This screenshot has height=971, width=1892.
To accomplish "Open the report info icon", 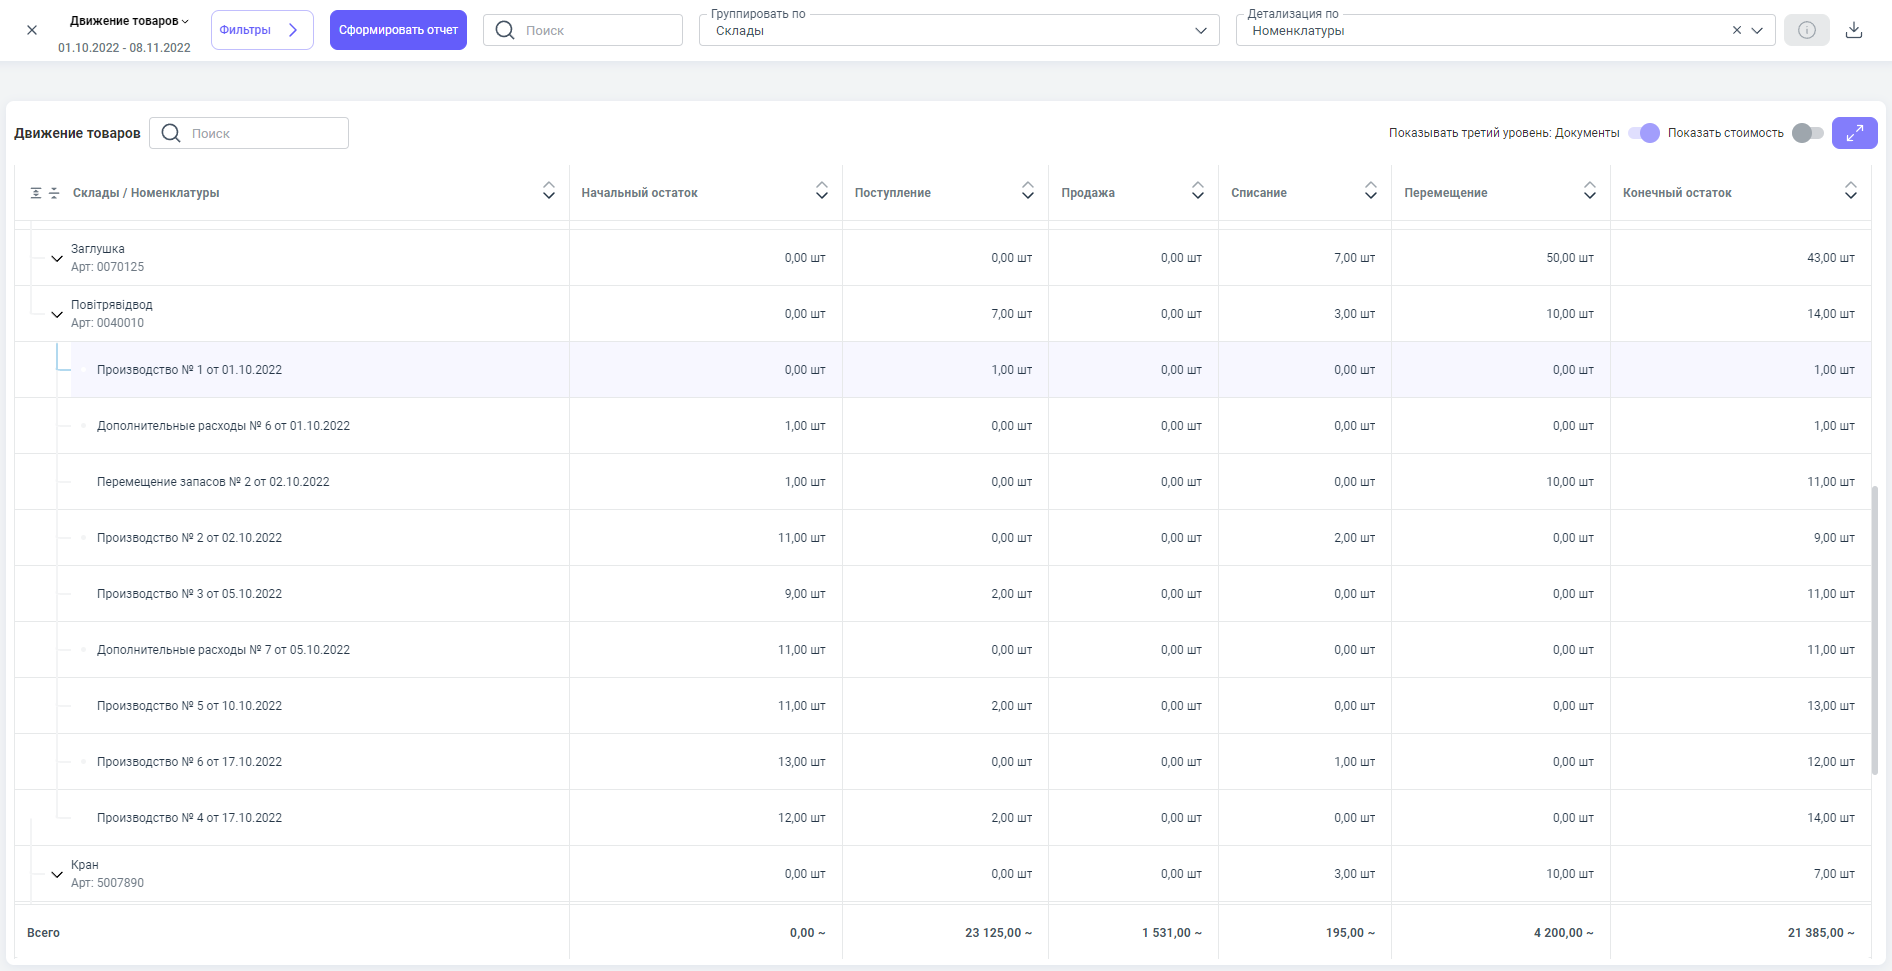I will 1806,30.
